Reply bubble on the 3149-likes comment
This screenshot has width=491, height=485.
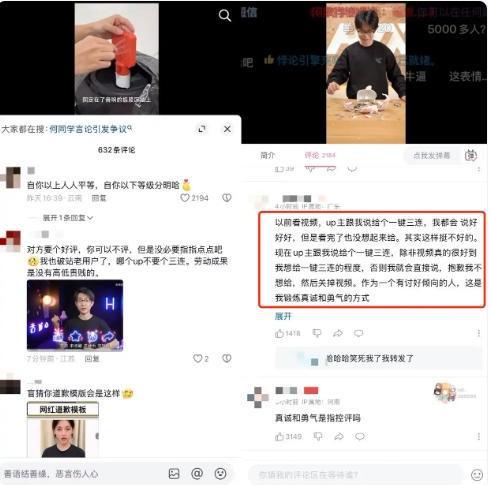[x=360, y=436]
